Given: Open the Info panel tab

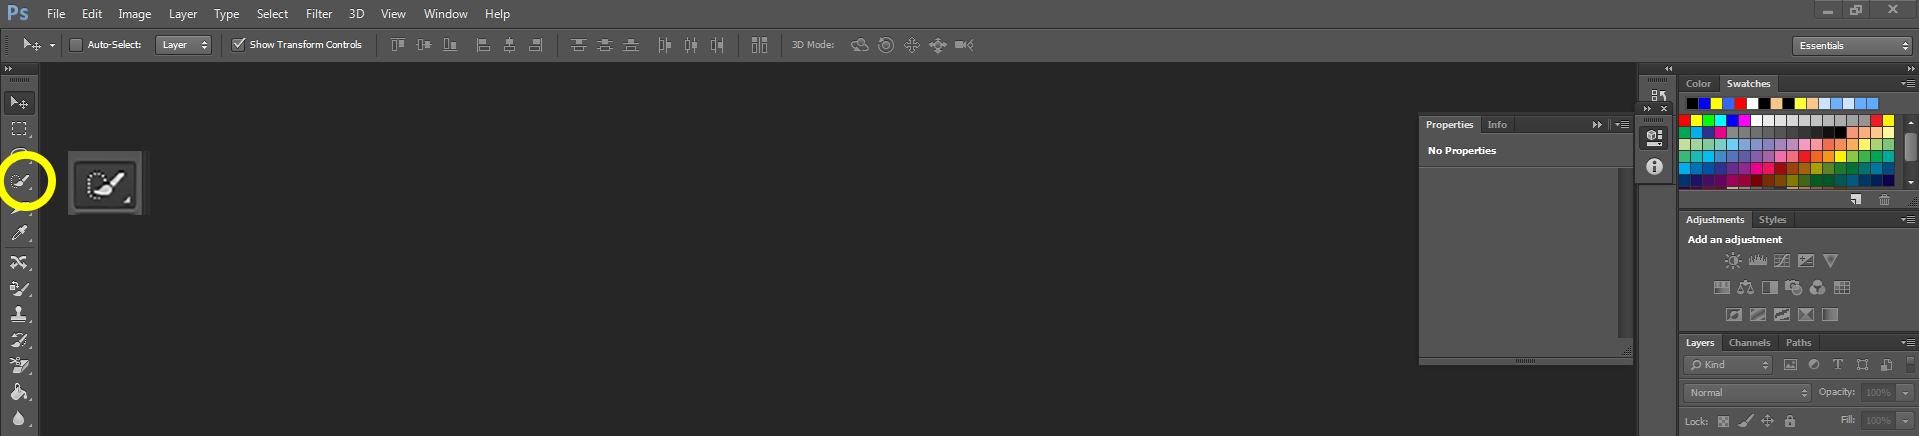Looking at the screenshot, I should [x=1496, y=125].
